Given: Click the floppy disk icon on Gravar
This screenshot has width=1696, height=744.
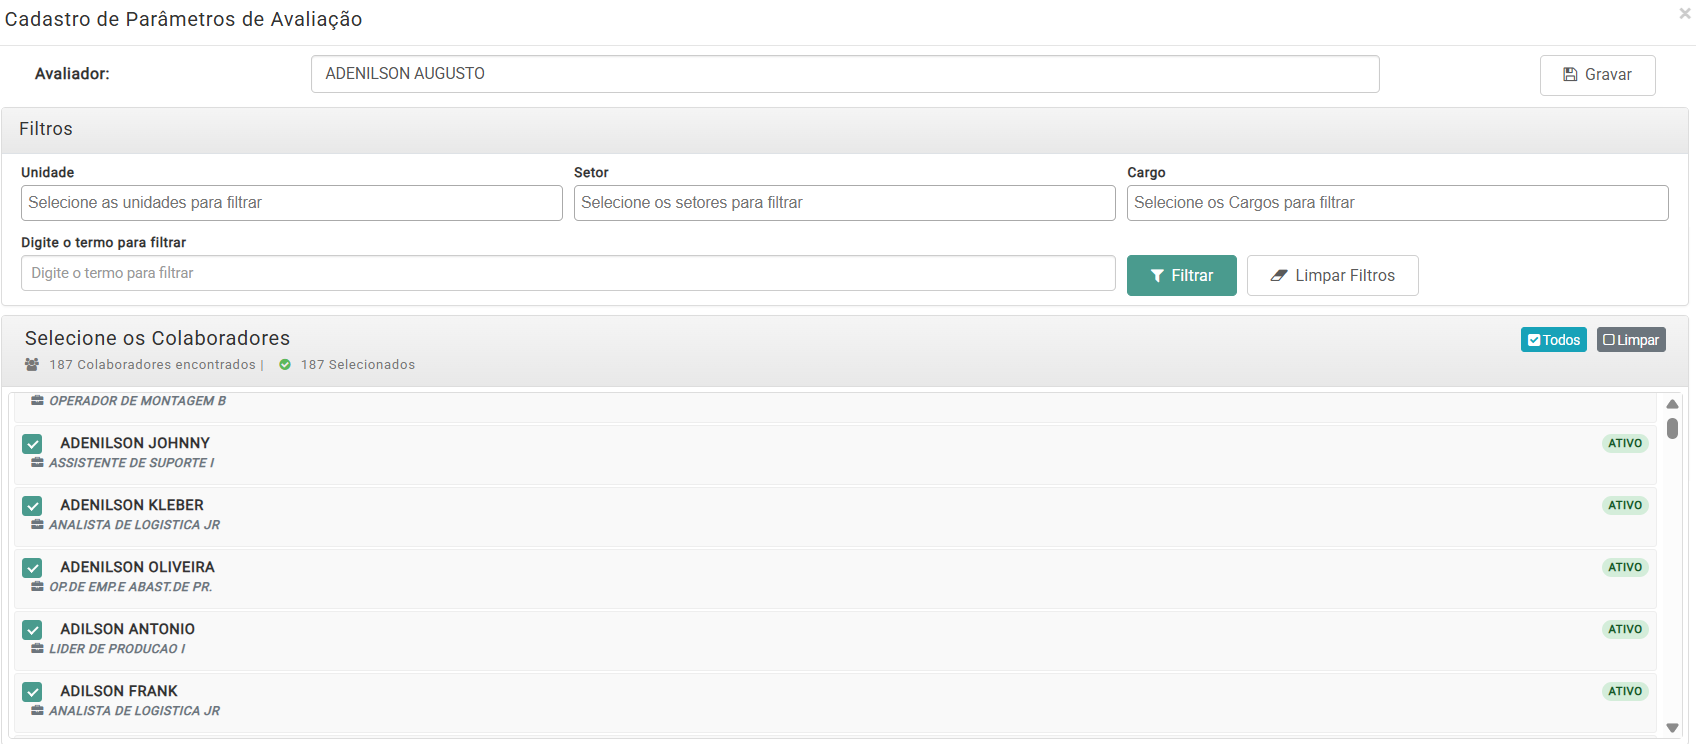Looking at the screenshot, I should click(x=1570, y=75).
